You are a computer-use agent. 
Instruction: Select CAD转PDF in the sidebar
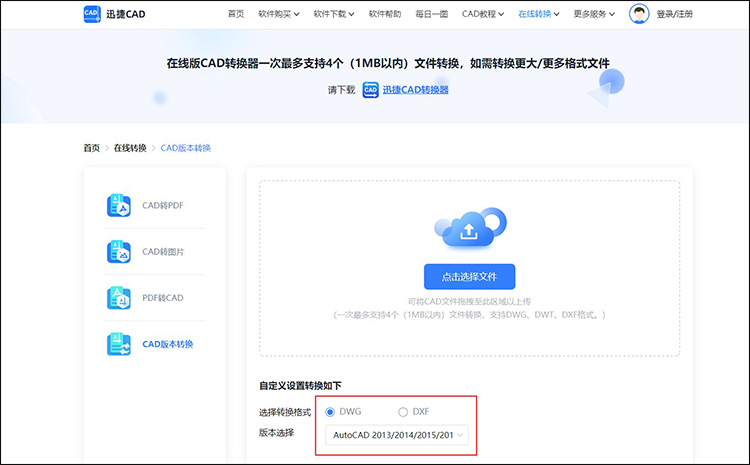coord(163,205)
